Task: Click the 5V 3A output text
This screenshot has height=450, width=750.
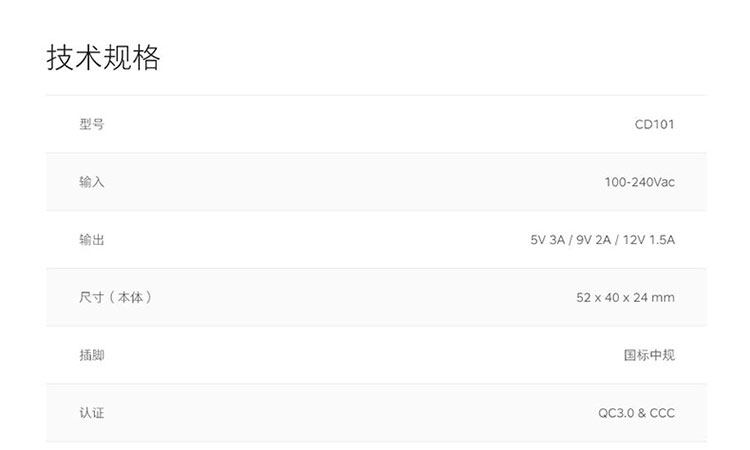Action: click(x=547, y=240)
